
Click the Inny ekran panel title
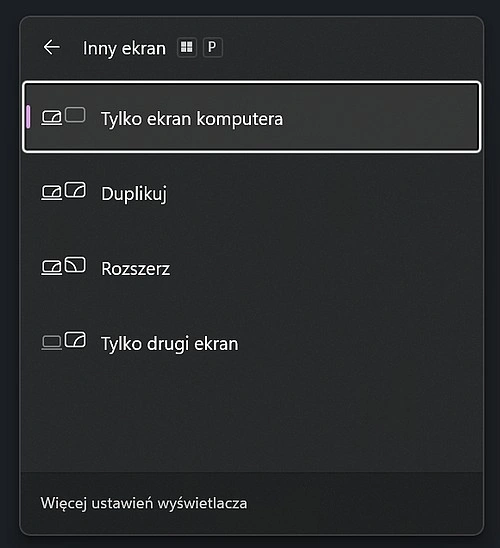coord(124,48)
